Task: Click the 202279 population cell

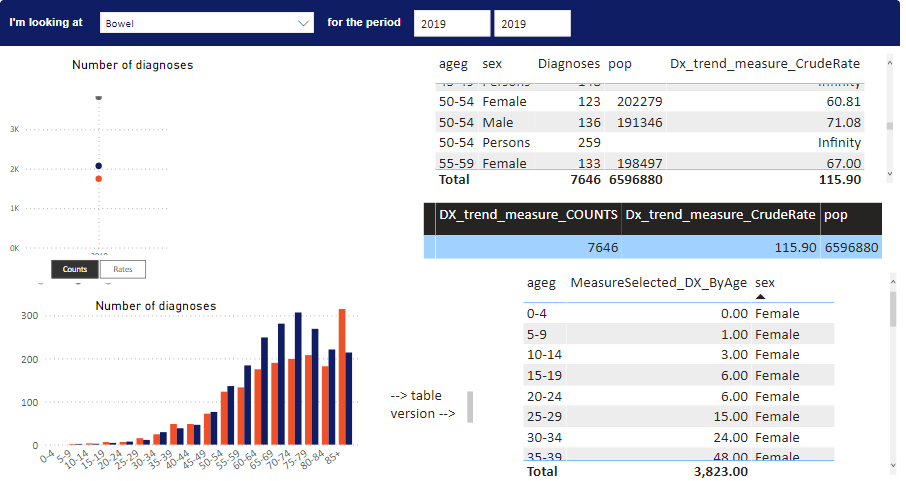Action: click(640, 102)
